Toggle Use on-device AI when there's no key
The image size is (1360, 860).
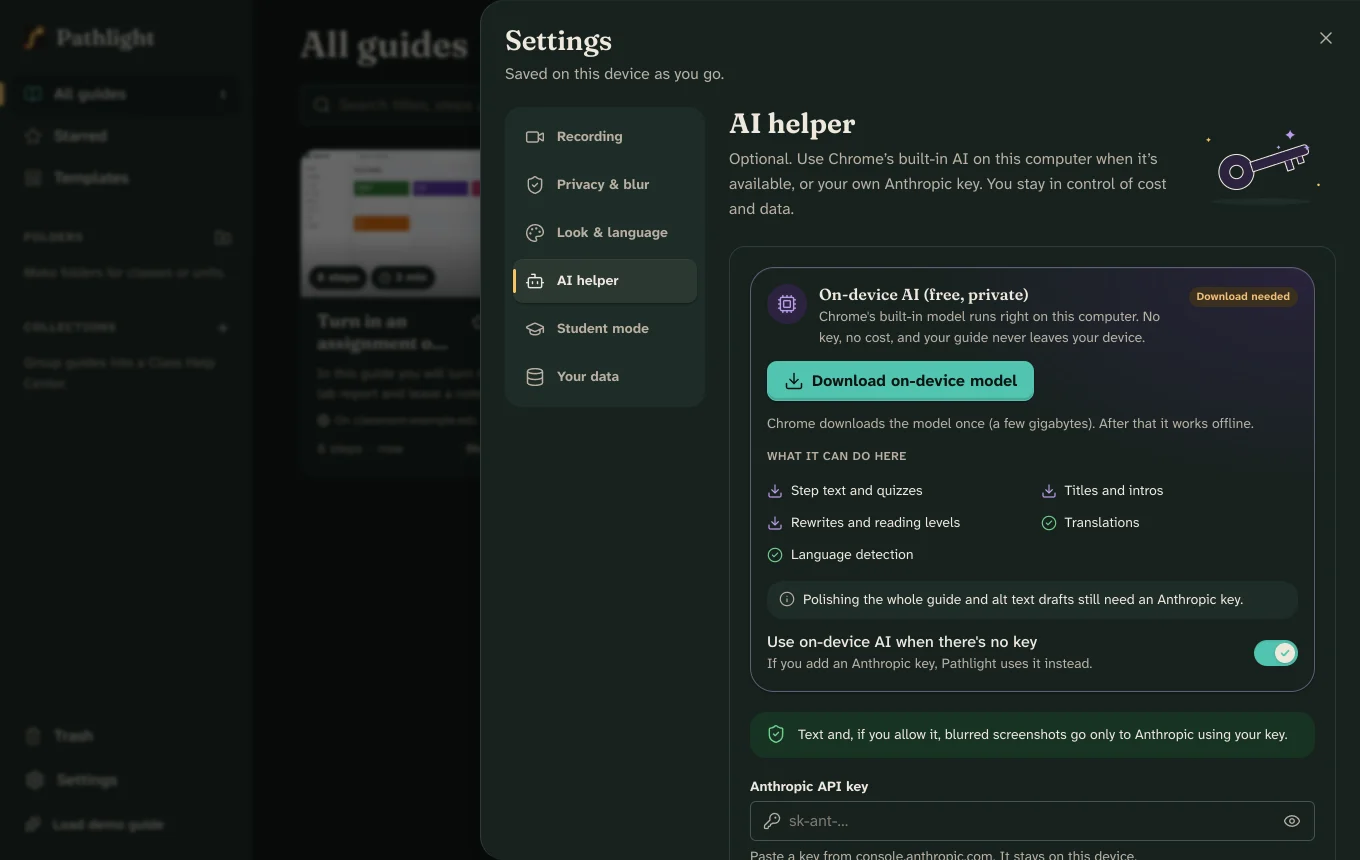1276,653
